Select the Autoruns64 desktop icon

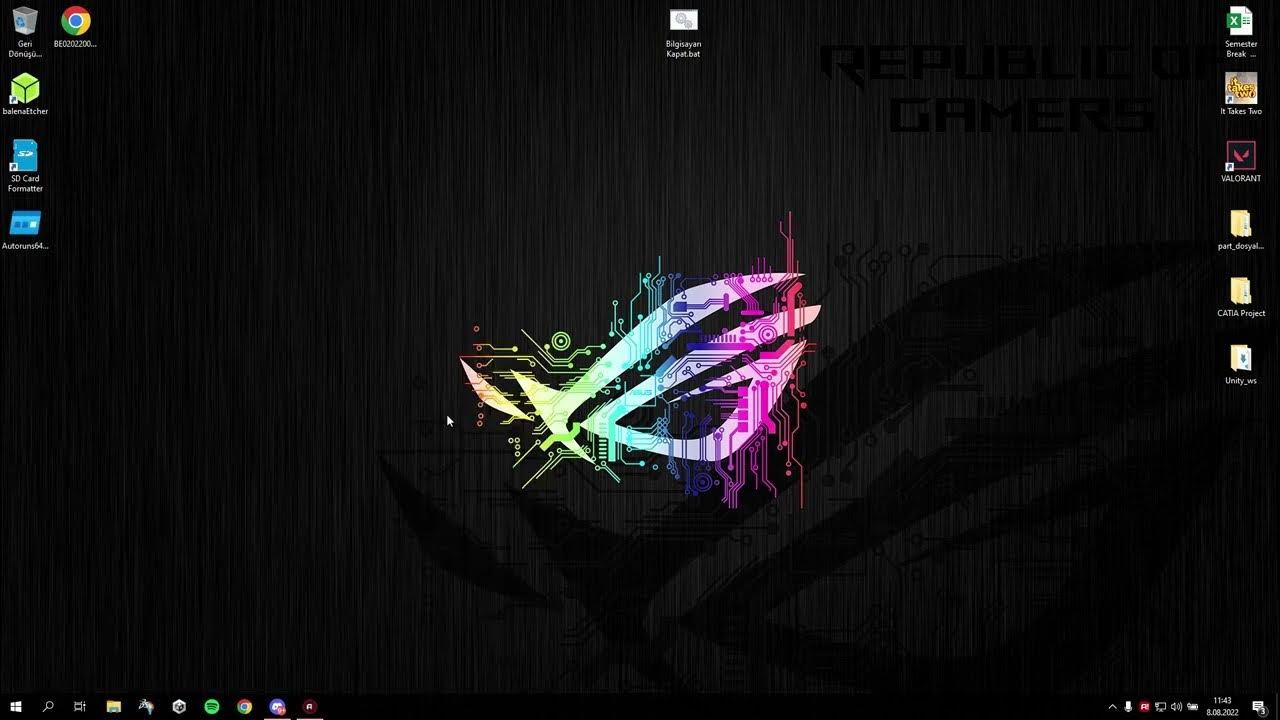[x=25, y=230]
